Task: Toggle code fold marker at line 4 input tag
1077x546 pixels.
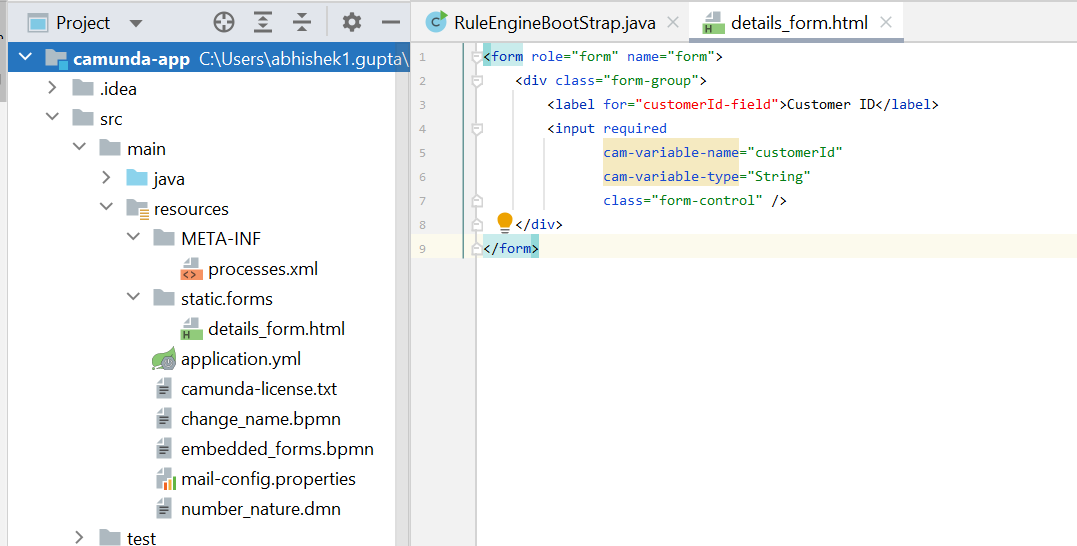Action: 477,129
